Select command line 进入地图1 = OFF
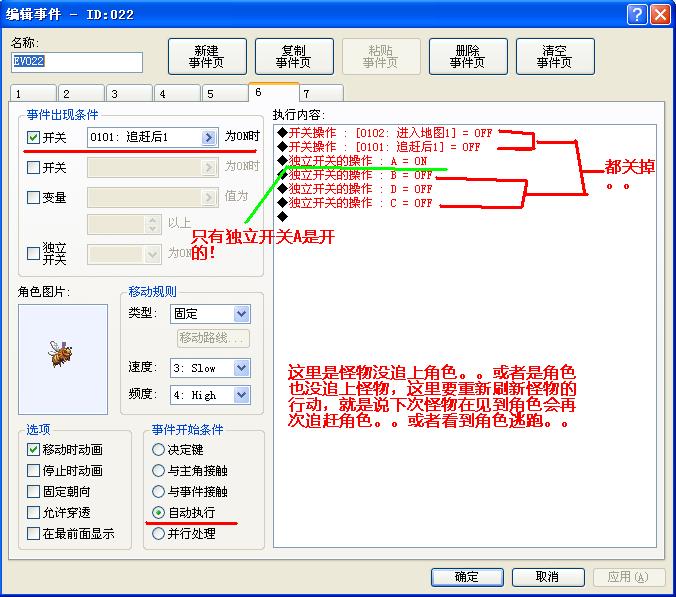This screenshot has height=597, width=676. coord(385,133)
